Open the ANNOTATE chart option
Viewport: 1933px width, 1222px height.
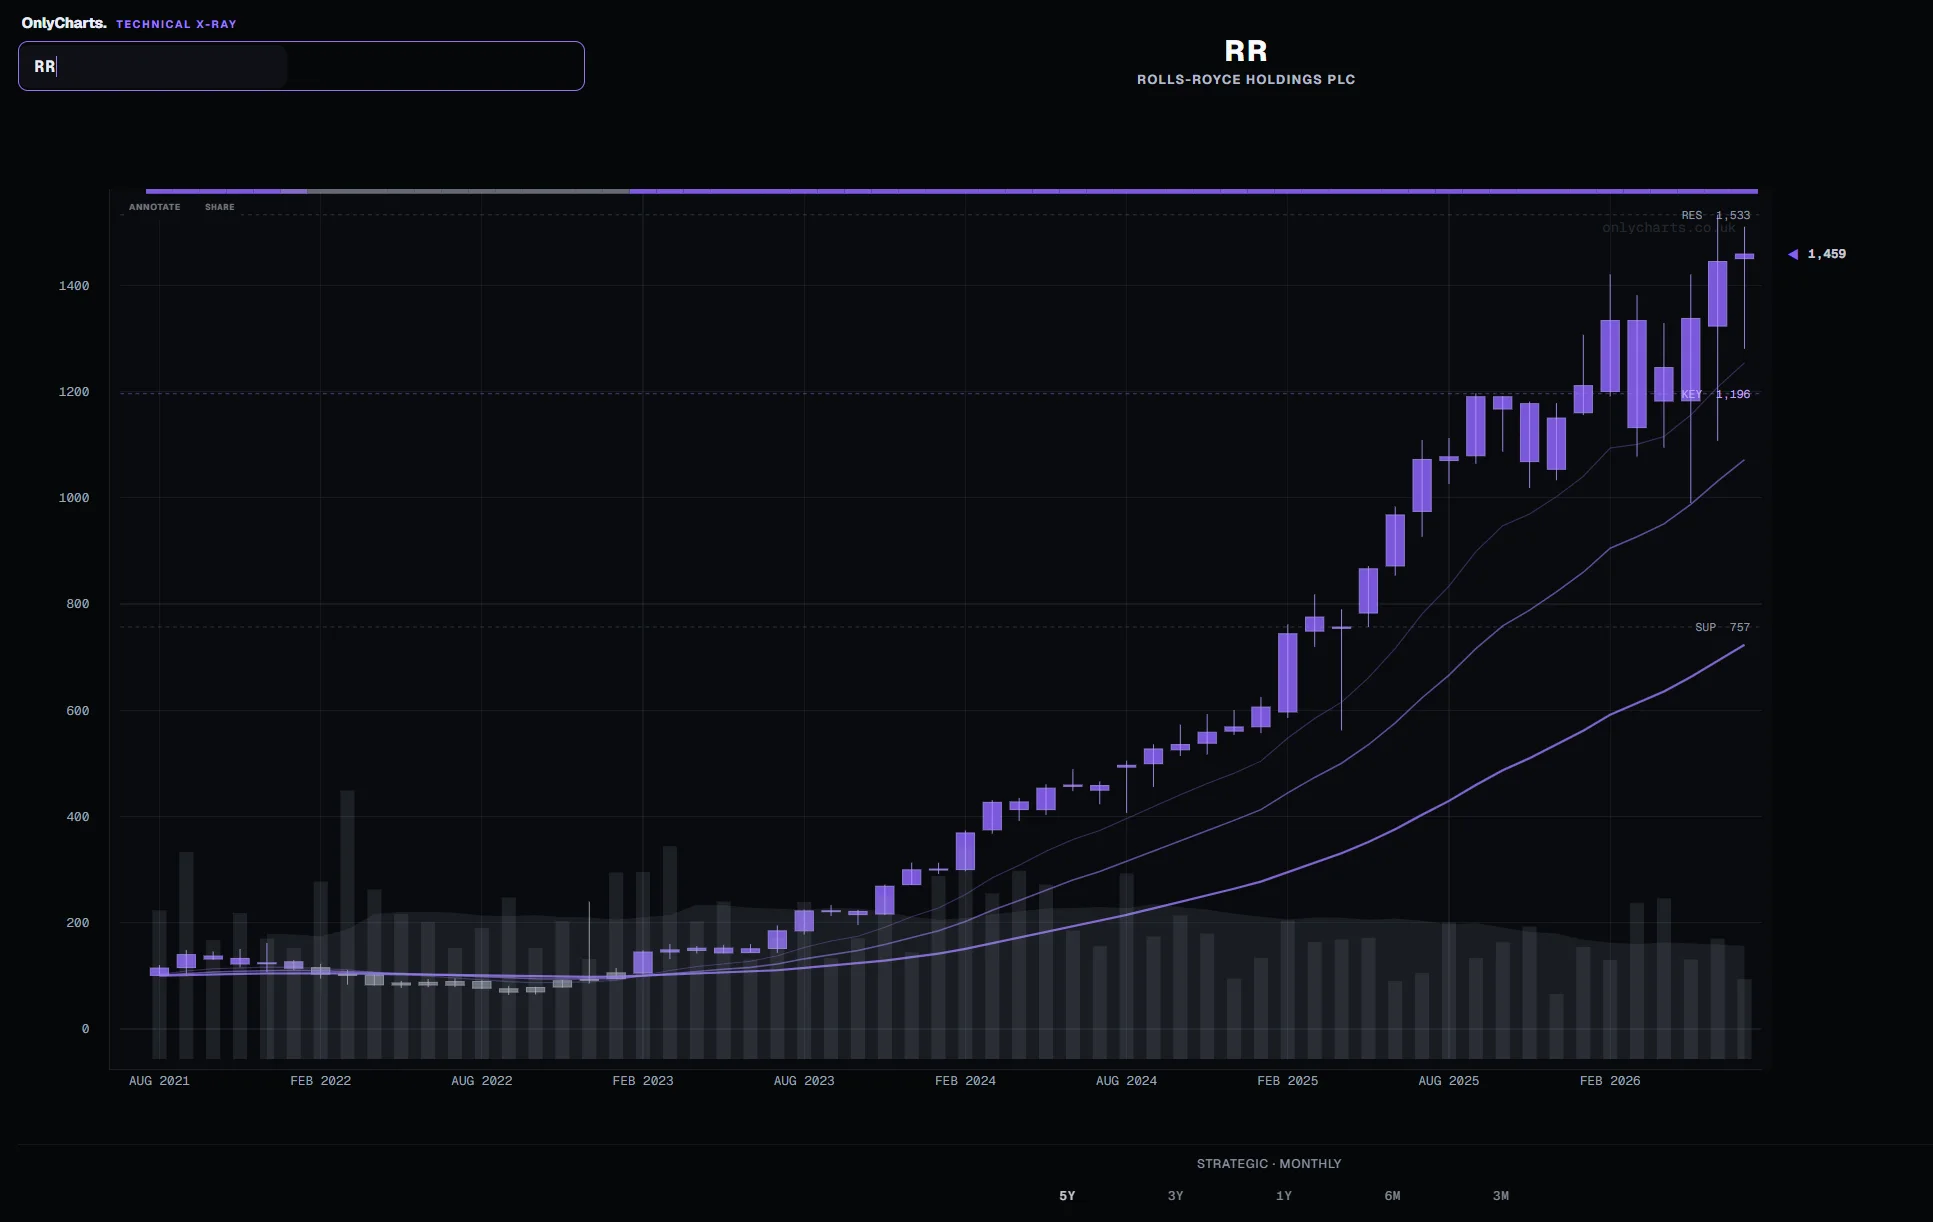click(x=155, y=207)
